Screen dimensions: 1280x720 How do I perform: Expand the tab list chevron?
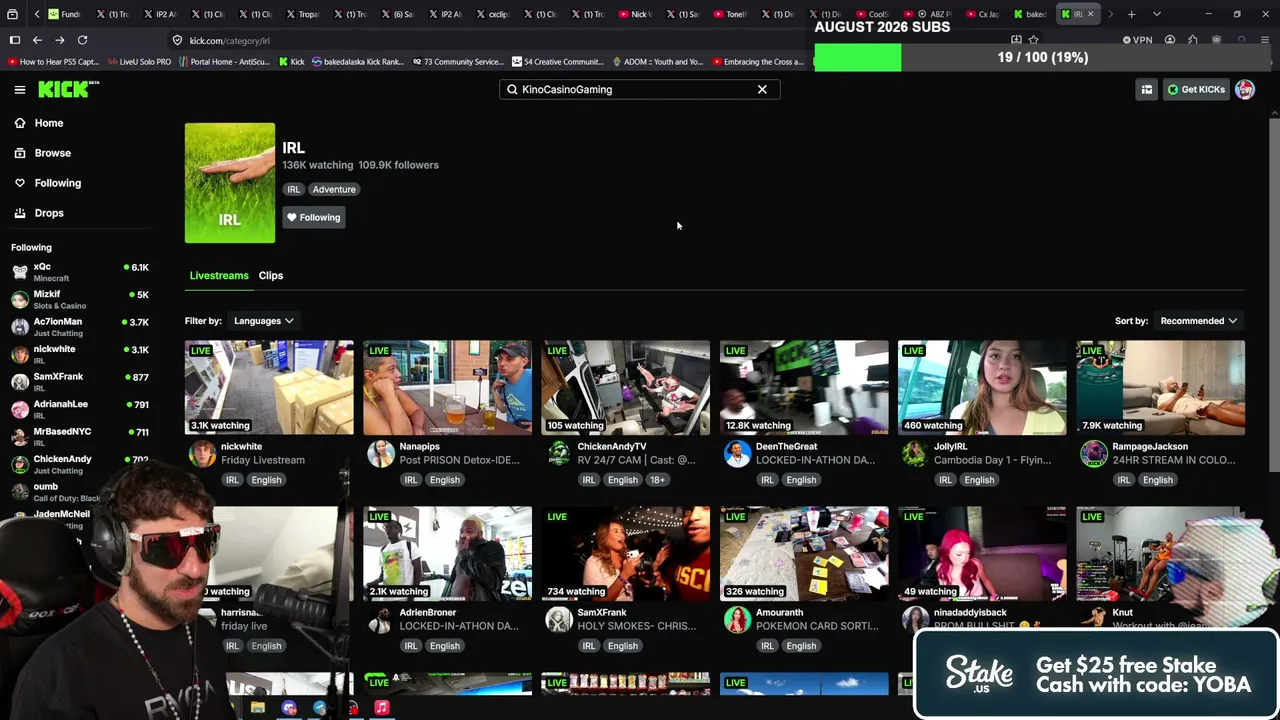pyautogui.click(x=1157, y=14)
